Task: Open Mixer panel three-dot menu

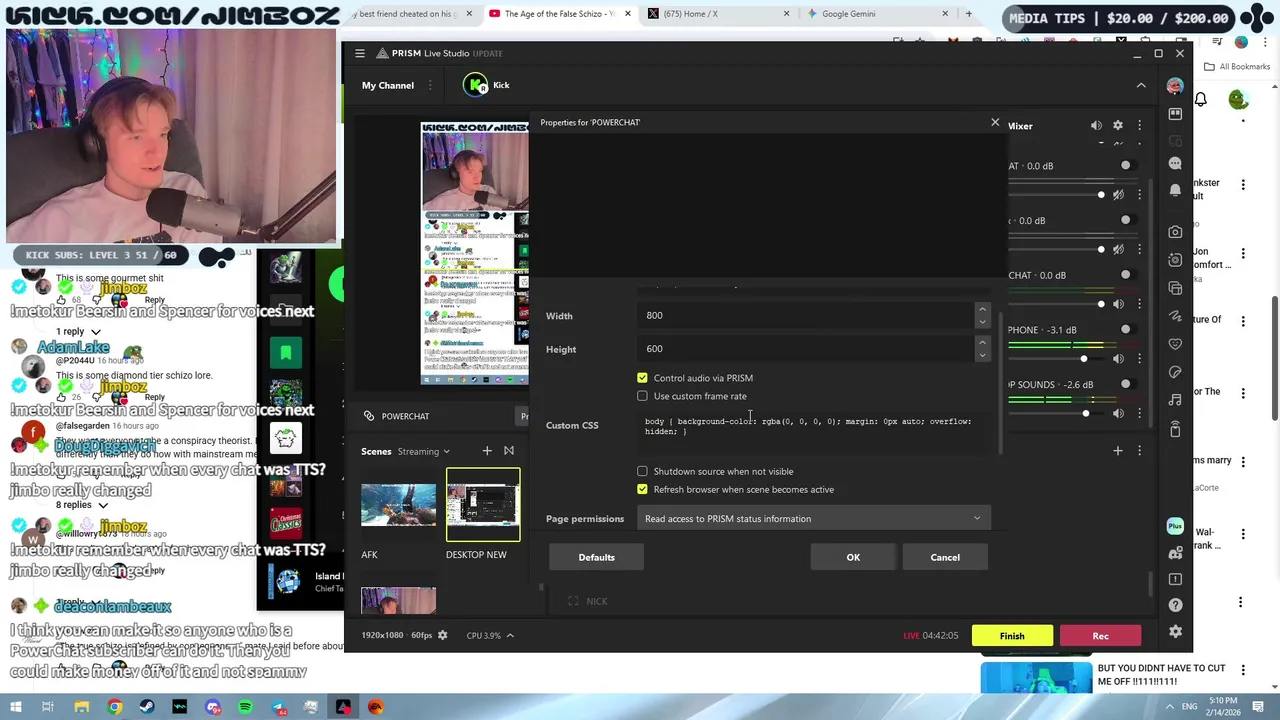Action: coord(1139,125)
